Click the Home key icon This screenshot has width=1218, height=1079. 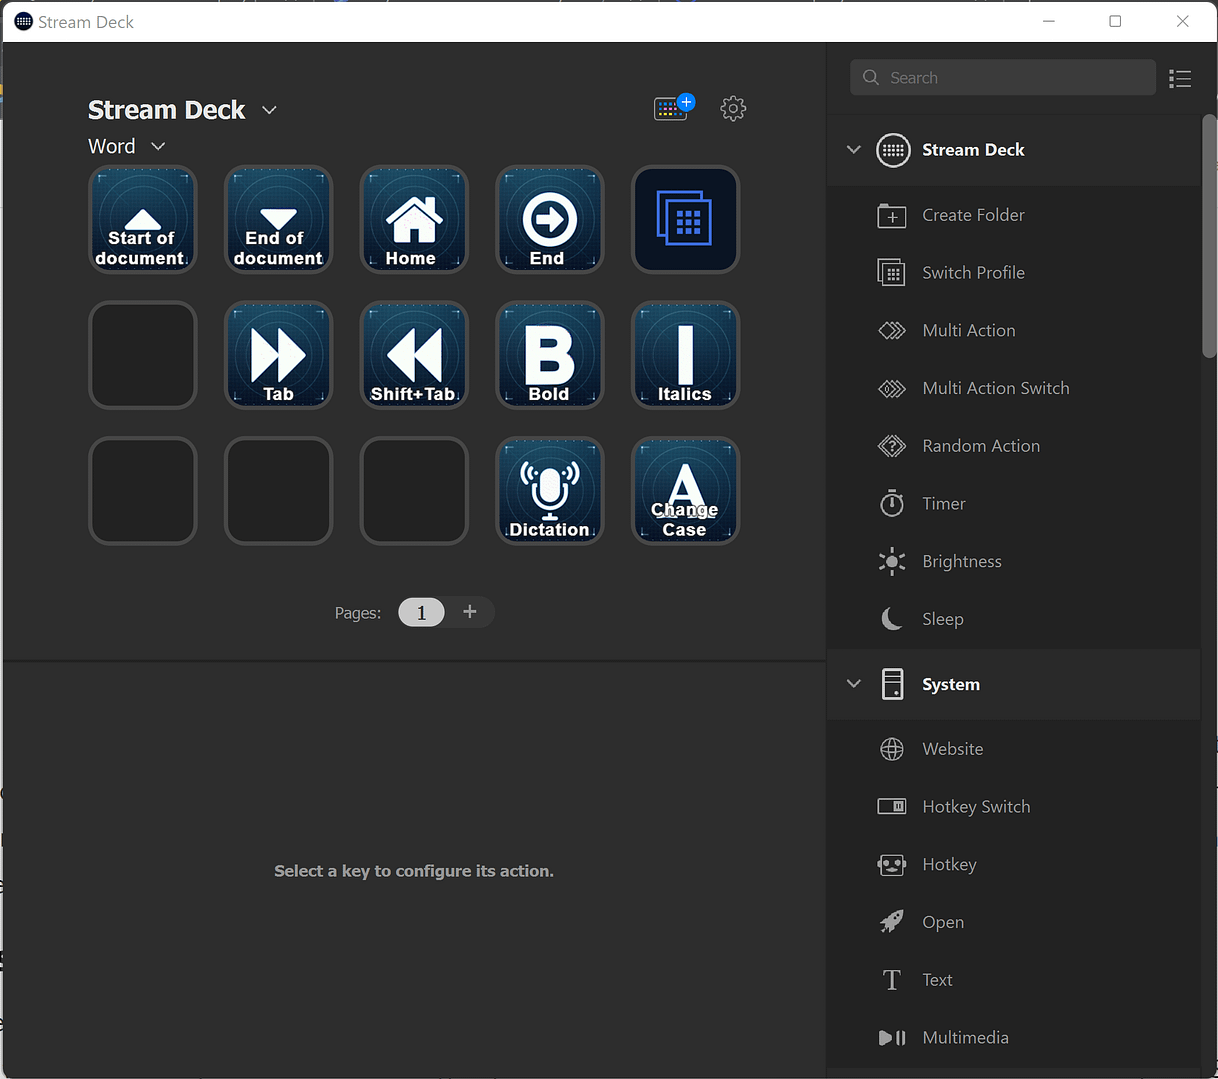point(414,220)
